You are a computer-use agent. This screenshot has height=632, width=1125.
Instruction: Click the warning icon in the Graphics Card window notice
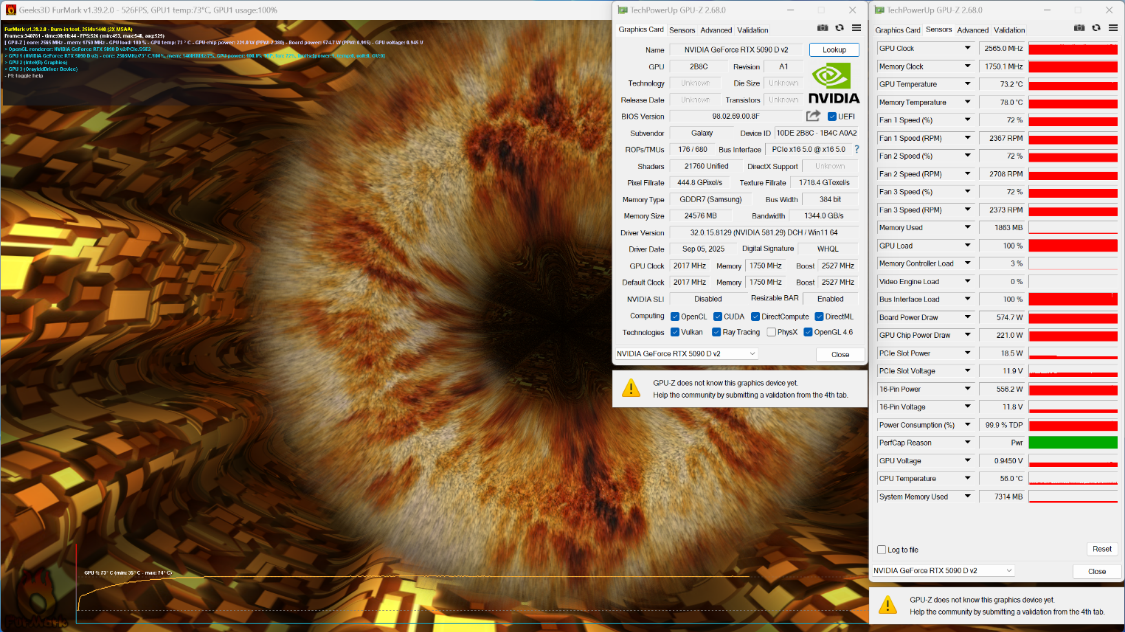(631, 388)
